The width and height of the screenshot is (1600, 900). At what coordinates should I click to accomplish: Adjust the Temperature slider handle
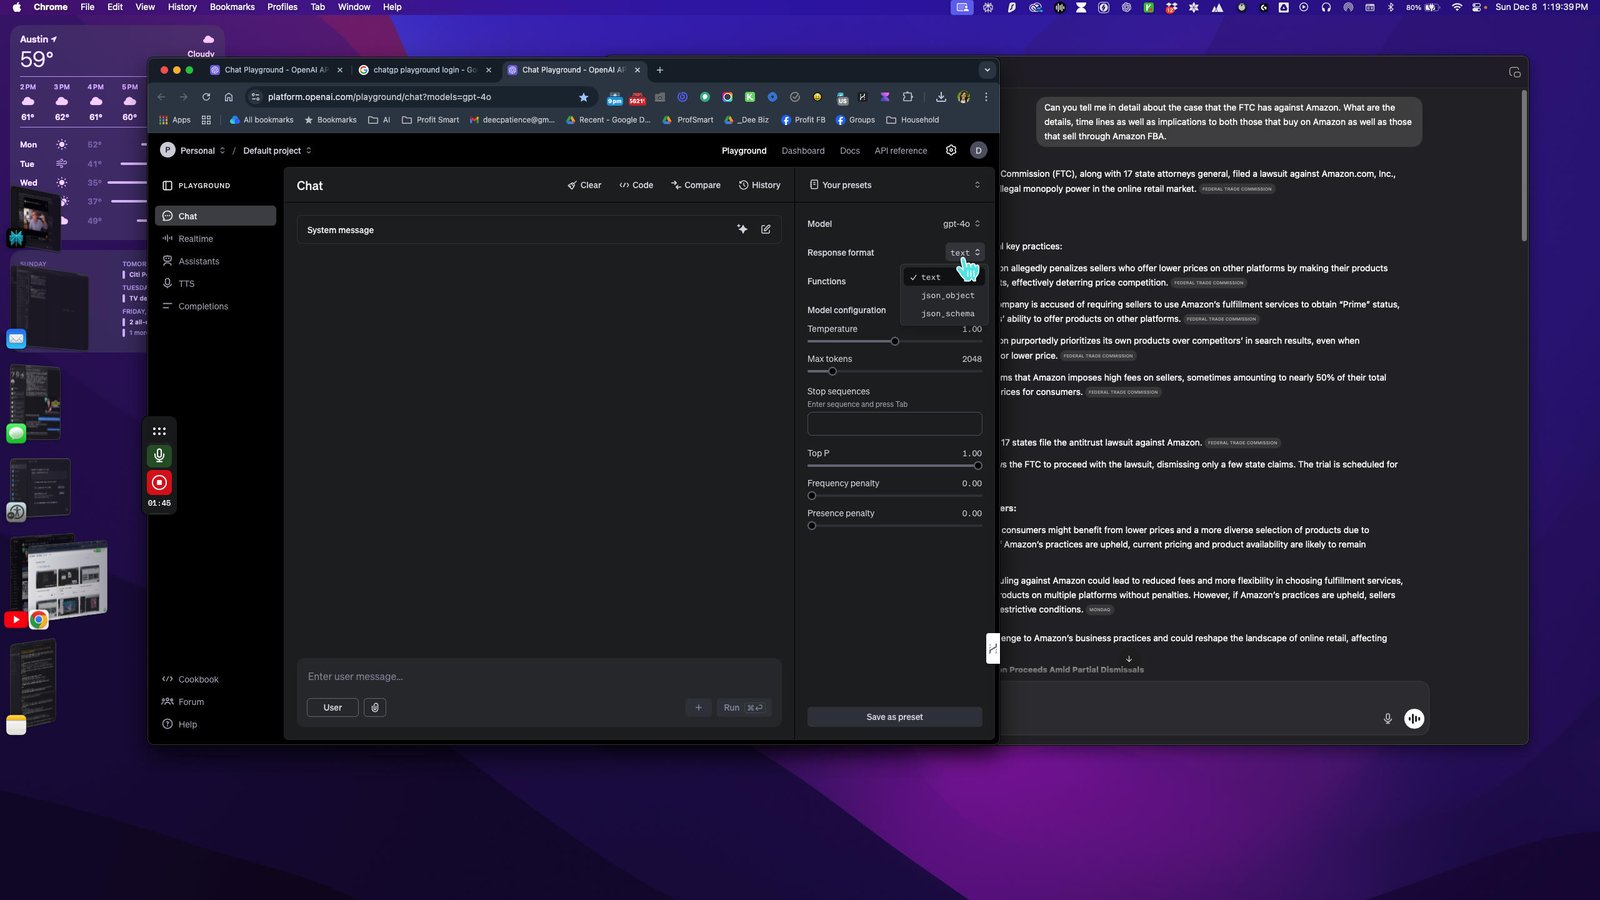pyautogui.click(x=895, y=341)
